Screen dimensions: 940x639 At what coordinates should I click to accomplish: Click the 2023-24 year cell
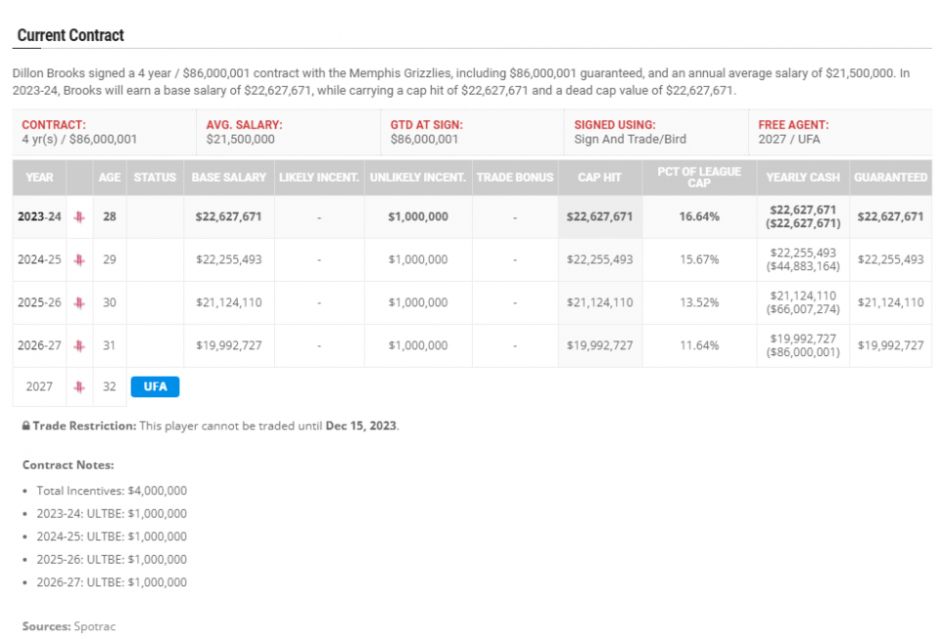click(x=40, y=216)
